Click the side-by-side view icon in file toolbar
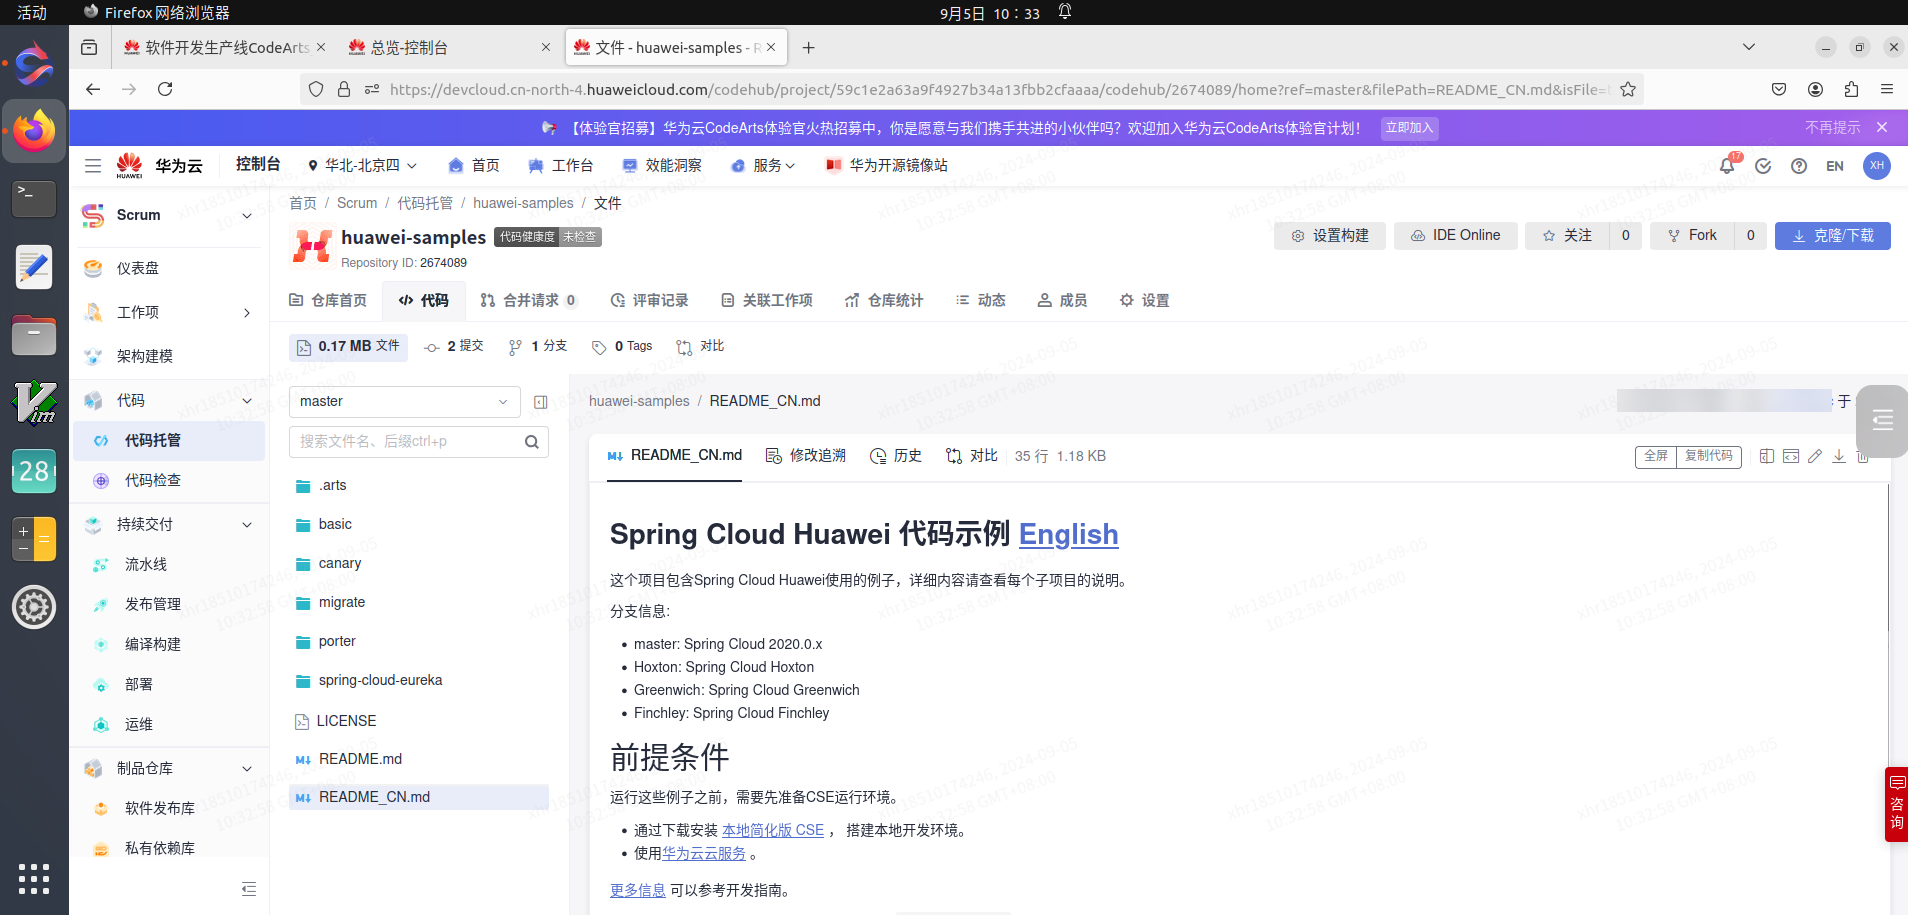1908x915 pixels. click(x=1767, y=456)
